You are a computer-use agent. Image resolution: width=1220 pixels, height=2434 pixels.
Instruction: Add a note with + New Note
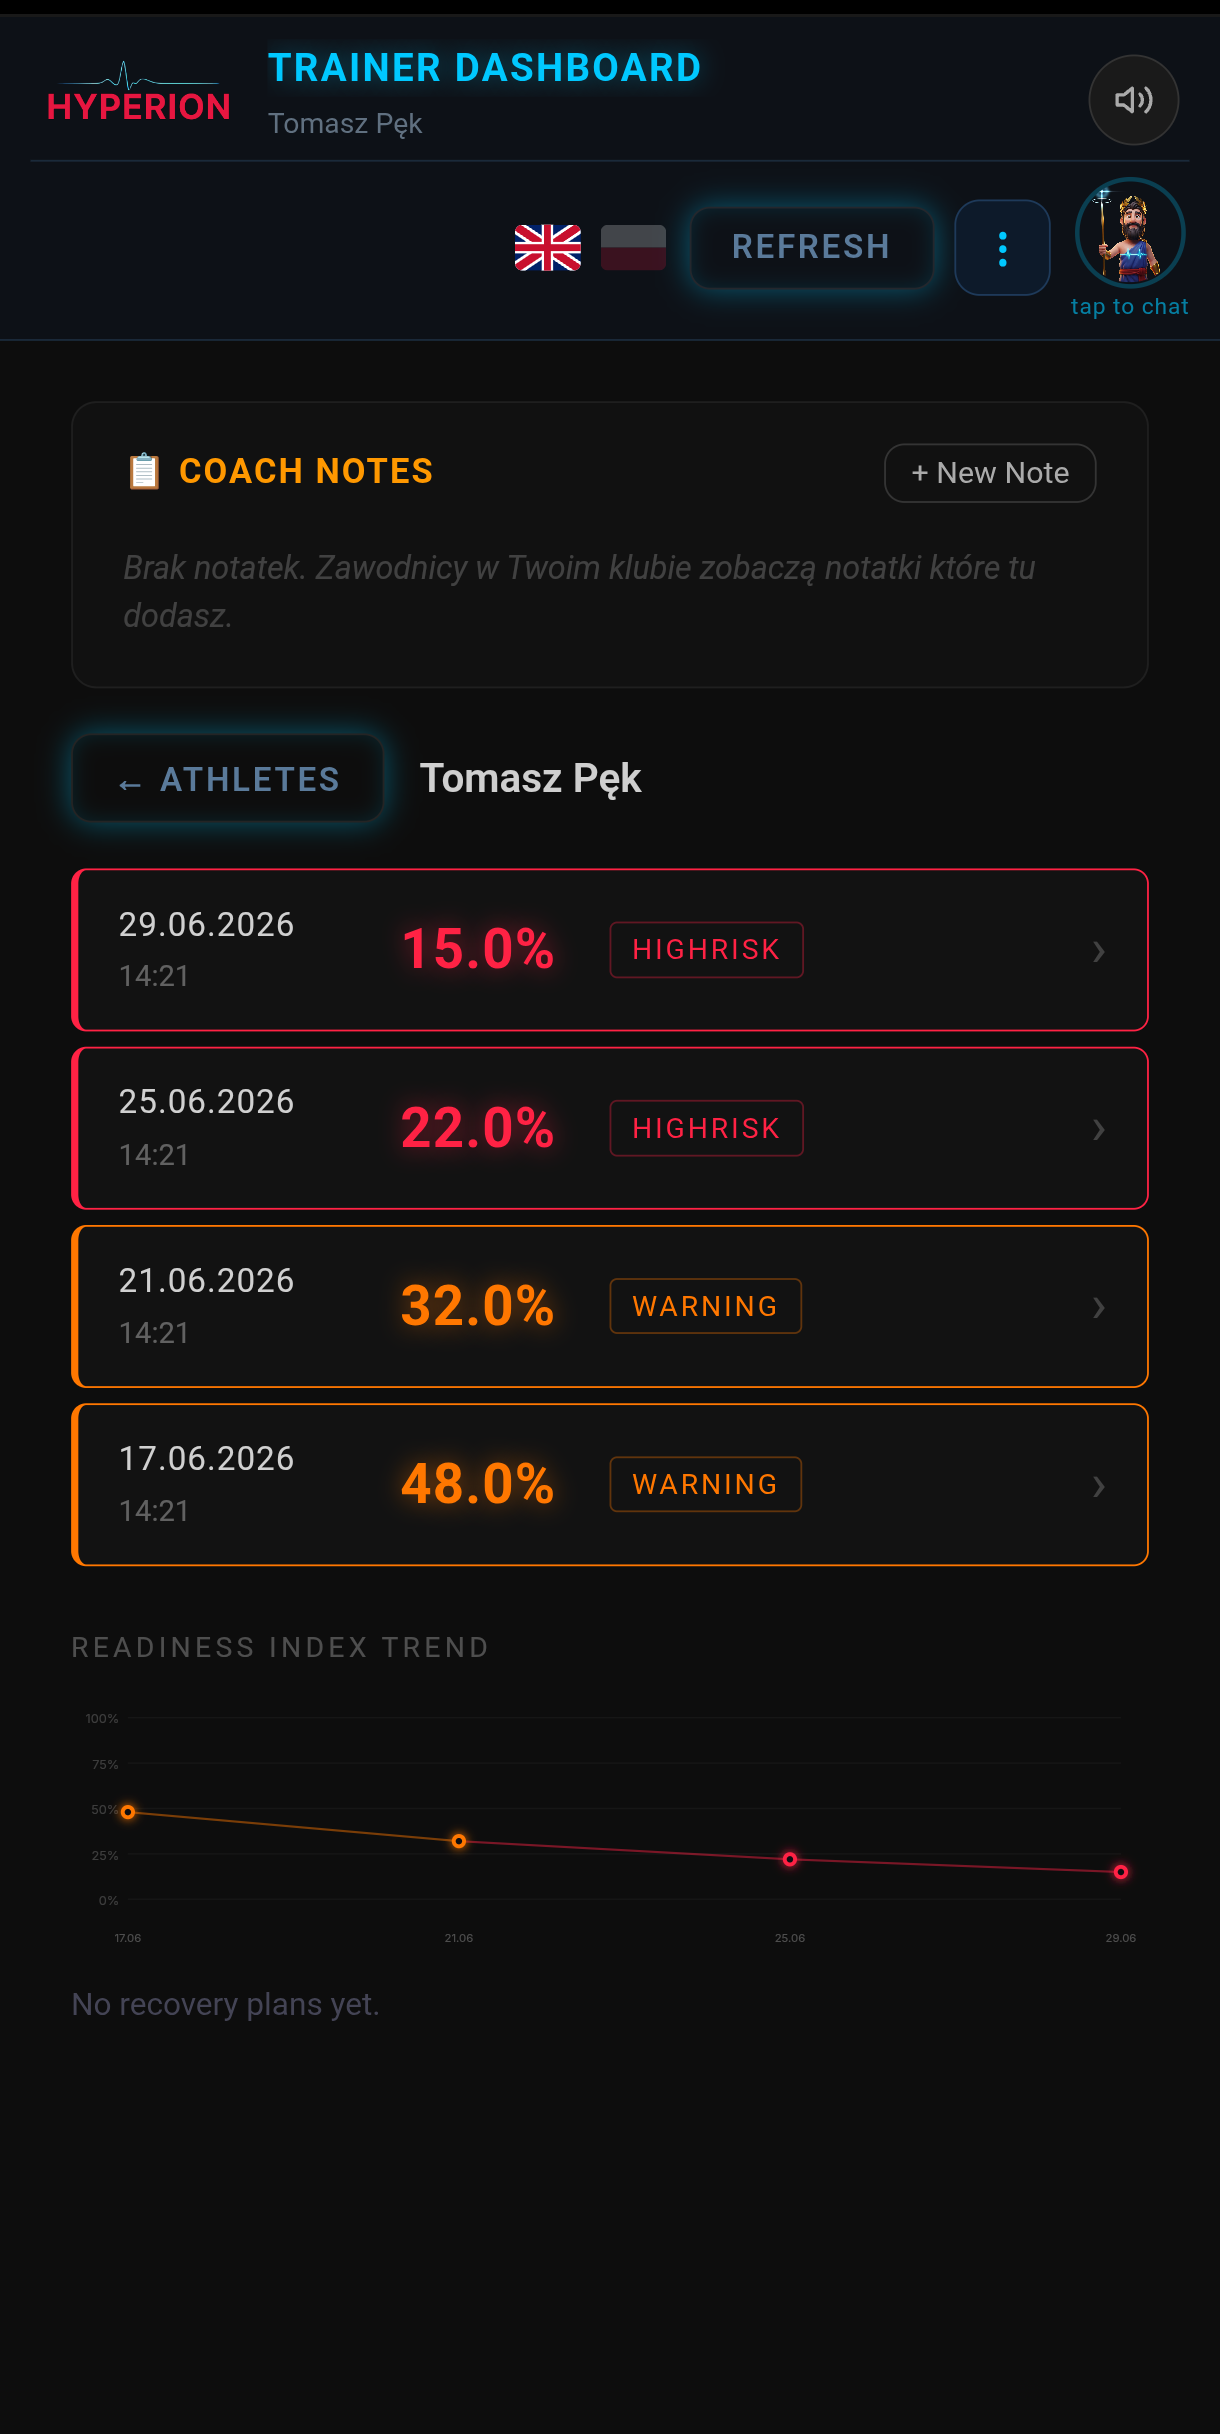tap(990, 473)
